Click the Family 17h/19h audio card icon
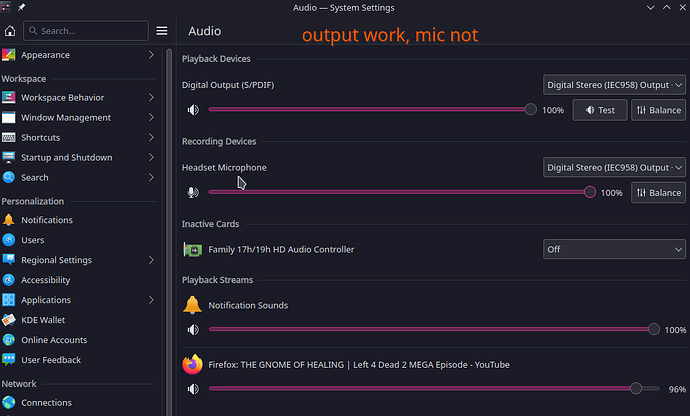Image resolution: width=690 pixels, height=416 pixels. tap(192, 249)
